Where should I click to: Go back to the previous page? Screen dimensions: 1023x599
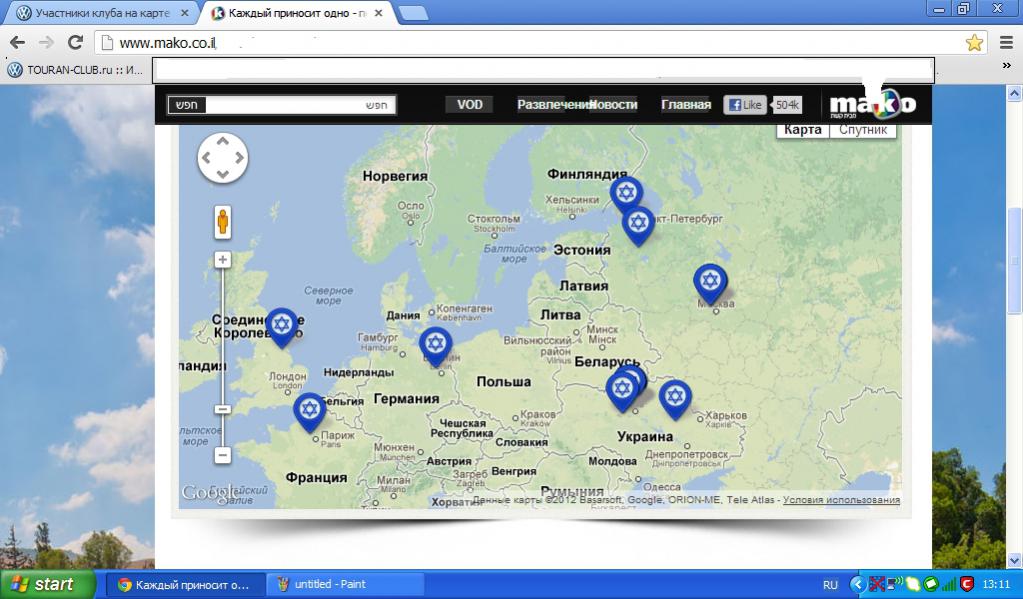18,42
